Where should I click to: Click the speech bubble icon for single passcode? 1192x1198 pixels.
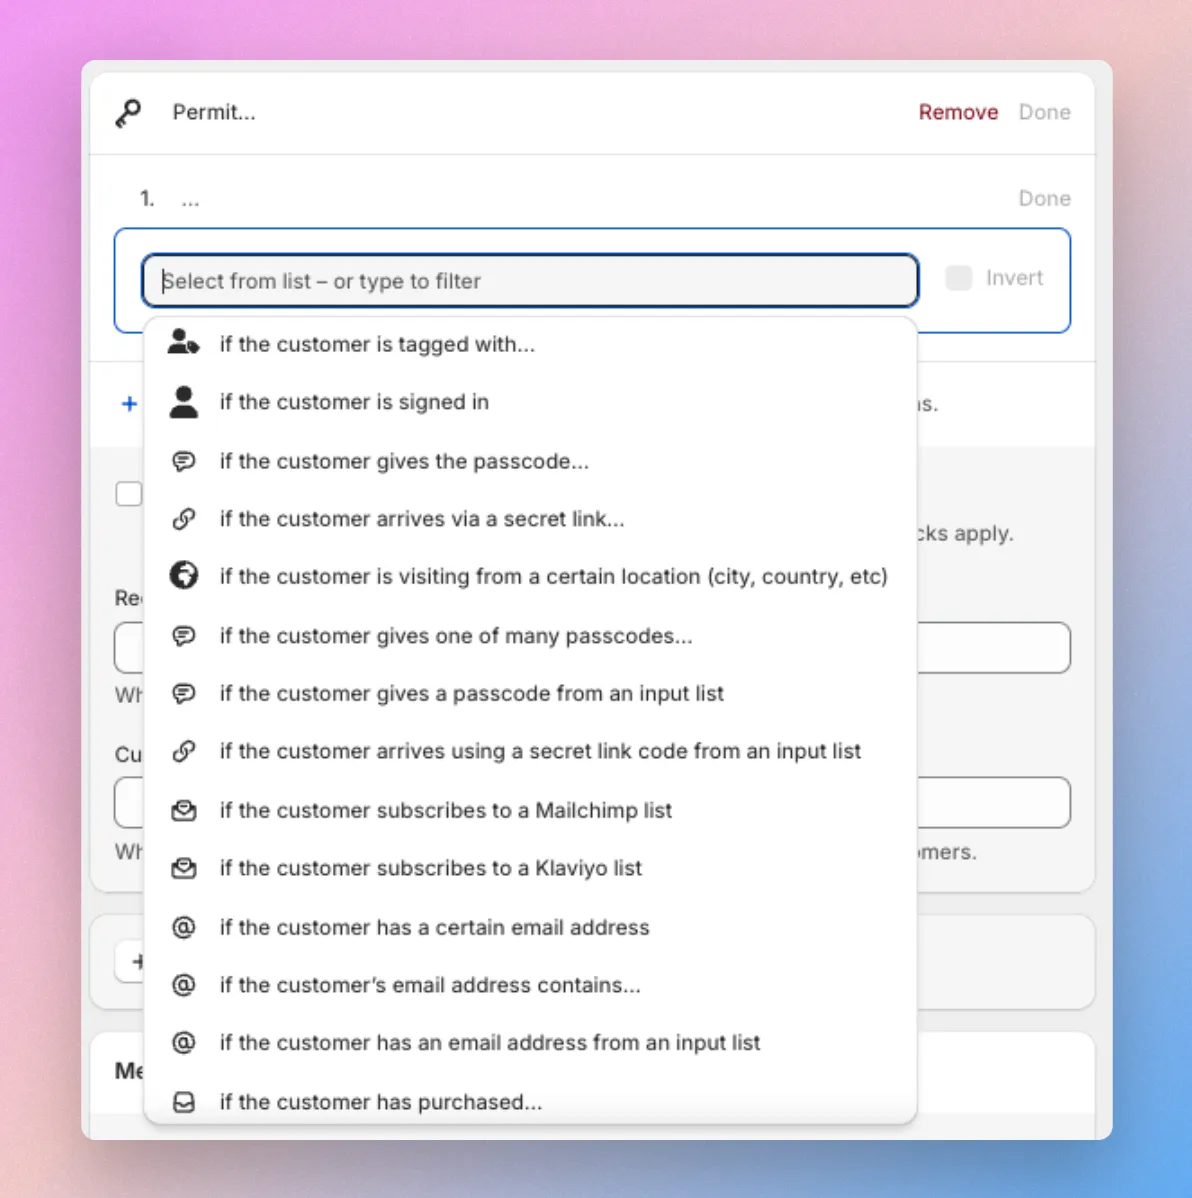pyautogui.click(x=183, y=461)
